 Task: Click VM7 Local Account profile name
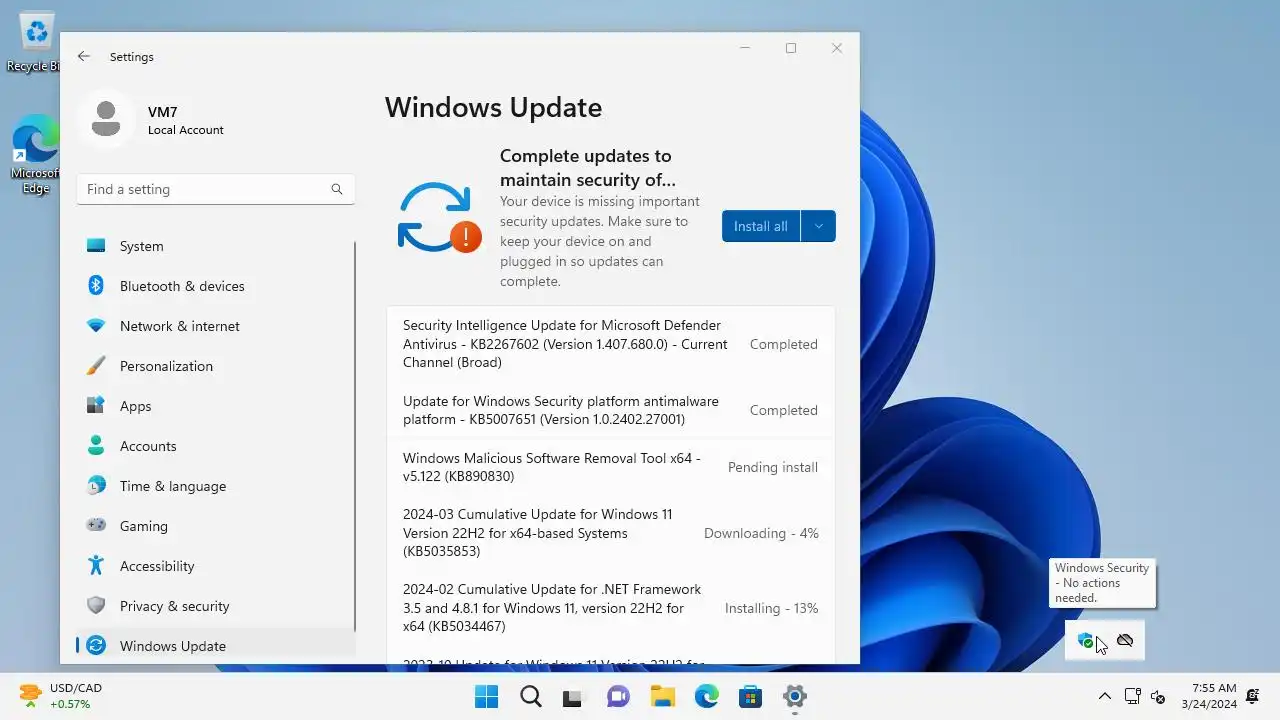[x=186, y=121]
